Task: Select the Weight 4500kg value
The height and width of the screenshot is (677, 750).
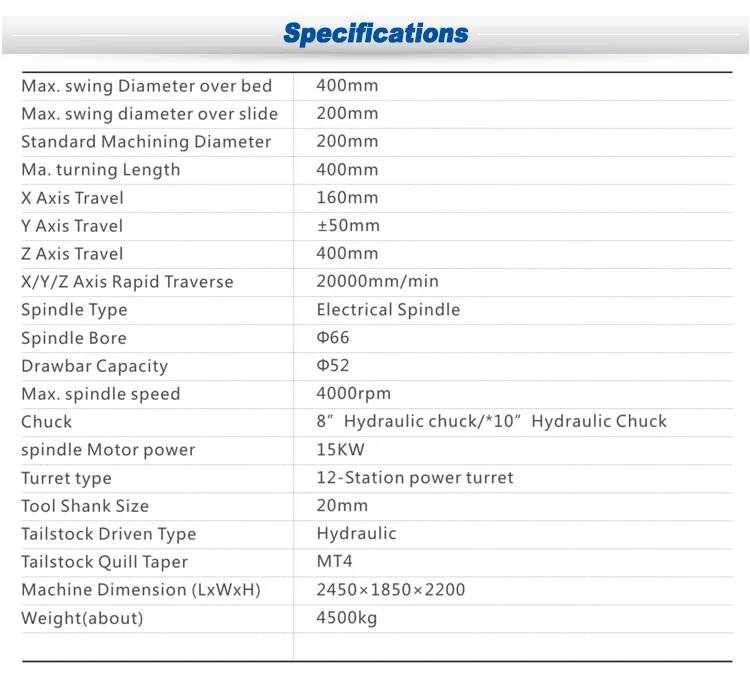Action: tap(346, 618)
